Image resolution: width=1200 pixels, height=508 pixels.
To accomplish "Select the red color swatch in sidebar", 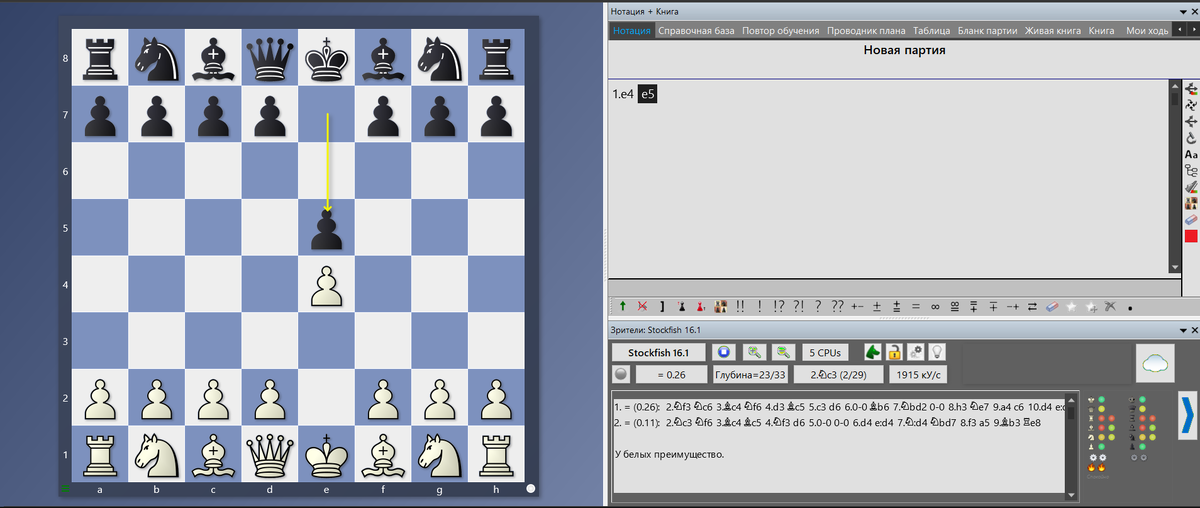I will [1191, 236].
